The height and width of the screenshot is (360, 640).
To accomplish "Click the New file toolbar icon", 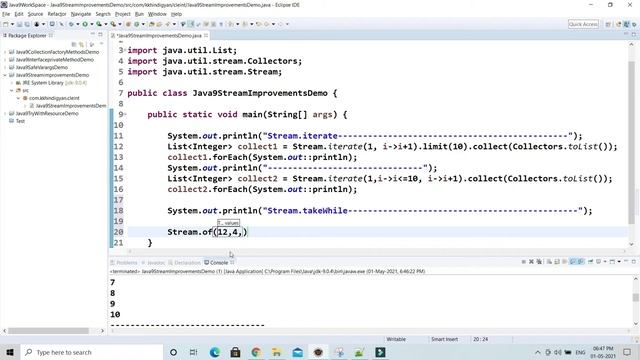I will 5,24.
